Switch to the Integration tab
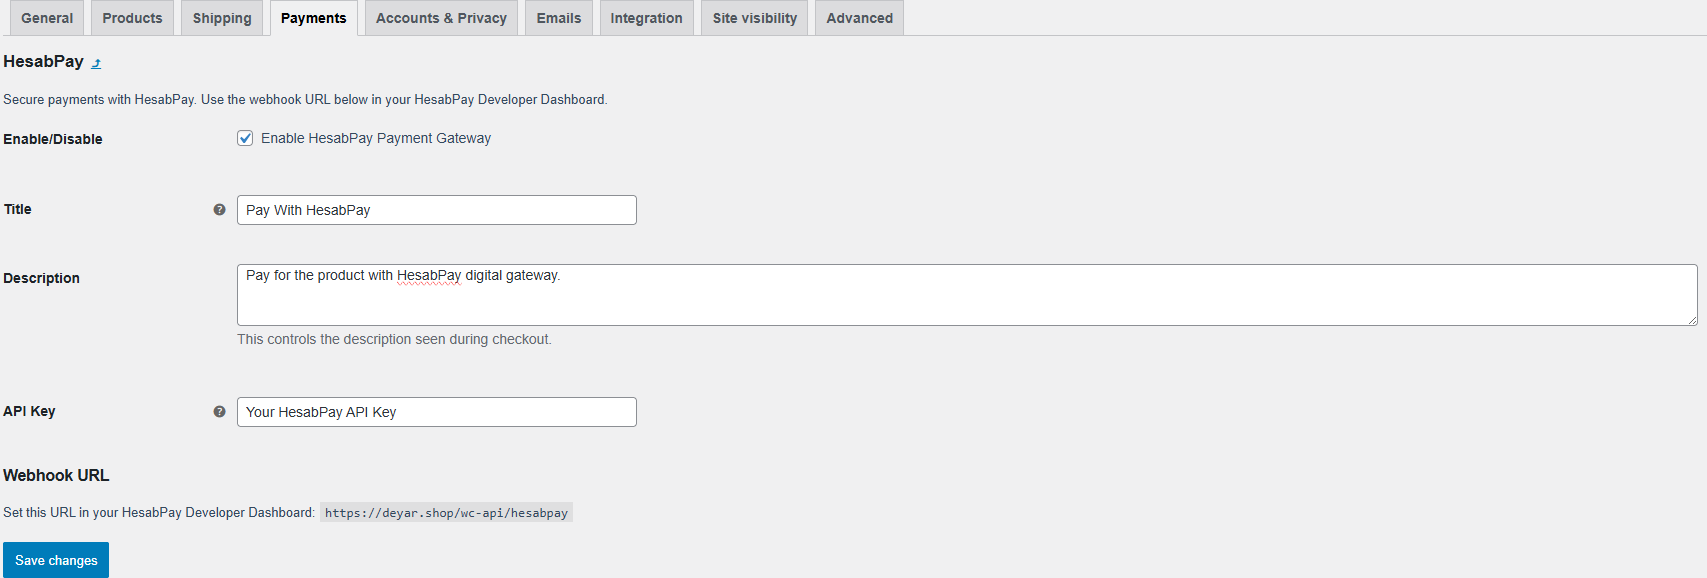 pyautogui.click(x=647, y=18)
